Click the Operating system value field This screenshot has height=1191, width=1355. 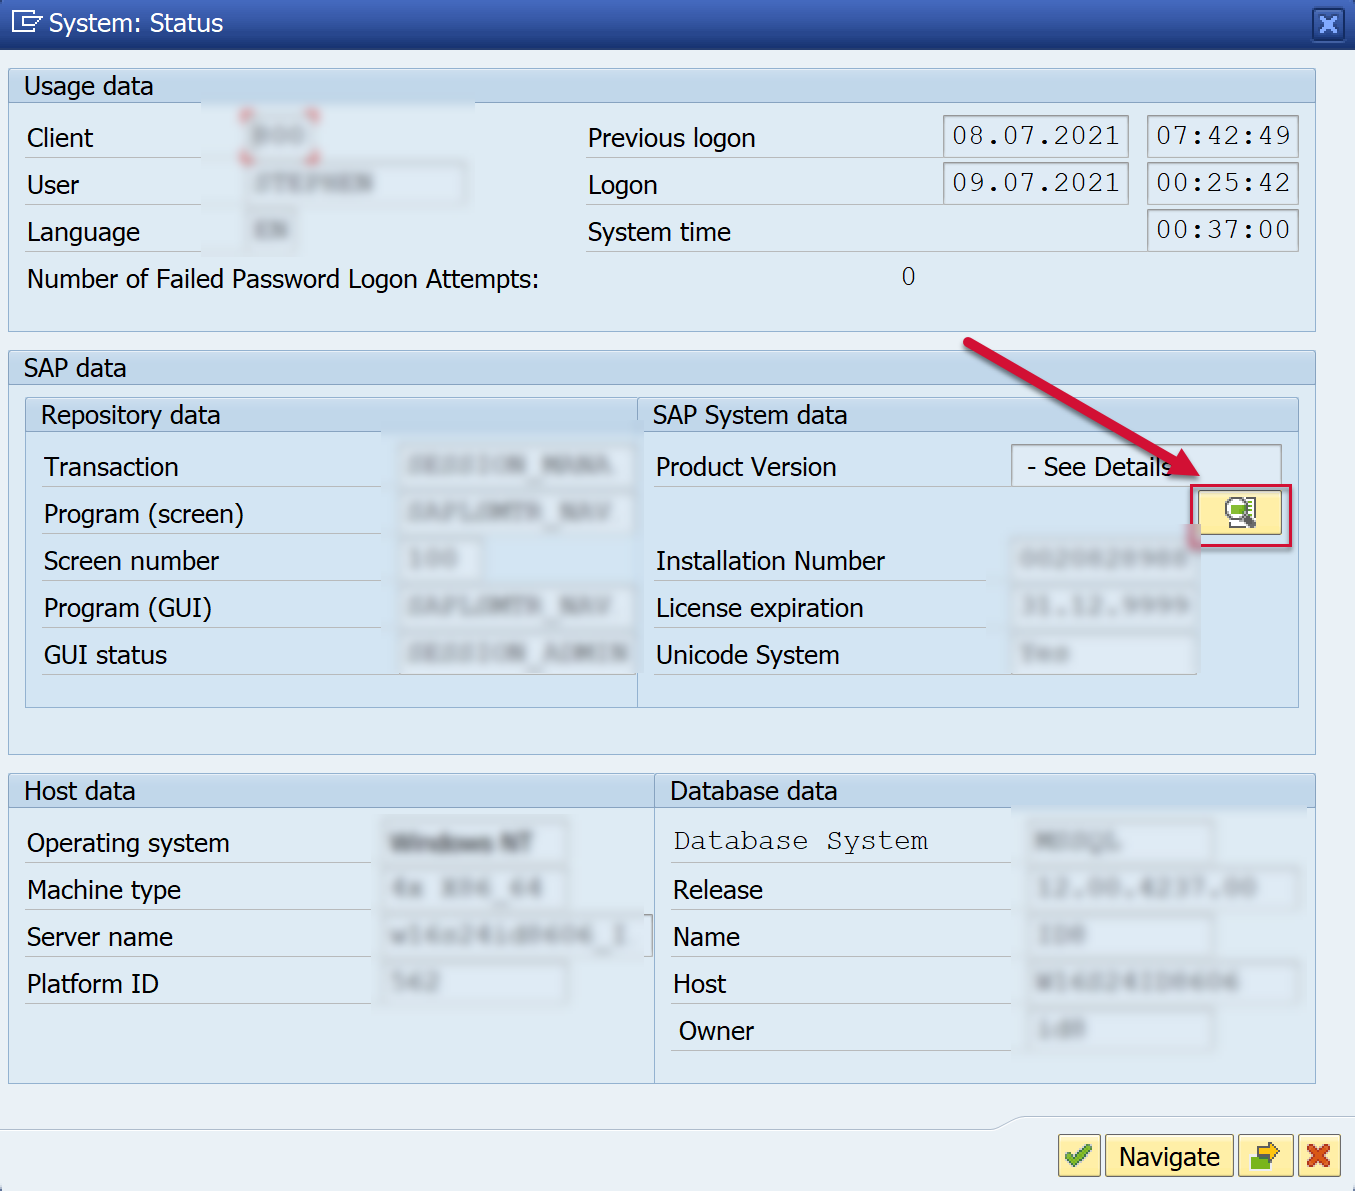(x=474, y=842)
